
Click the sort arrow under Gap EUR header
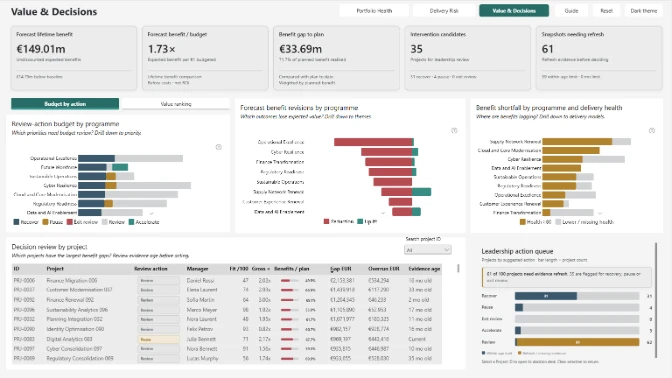pyautogui.click(x=332, y=271)
